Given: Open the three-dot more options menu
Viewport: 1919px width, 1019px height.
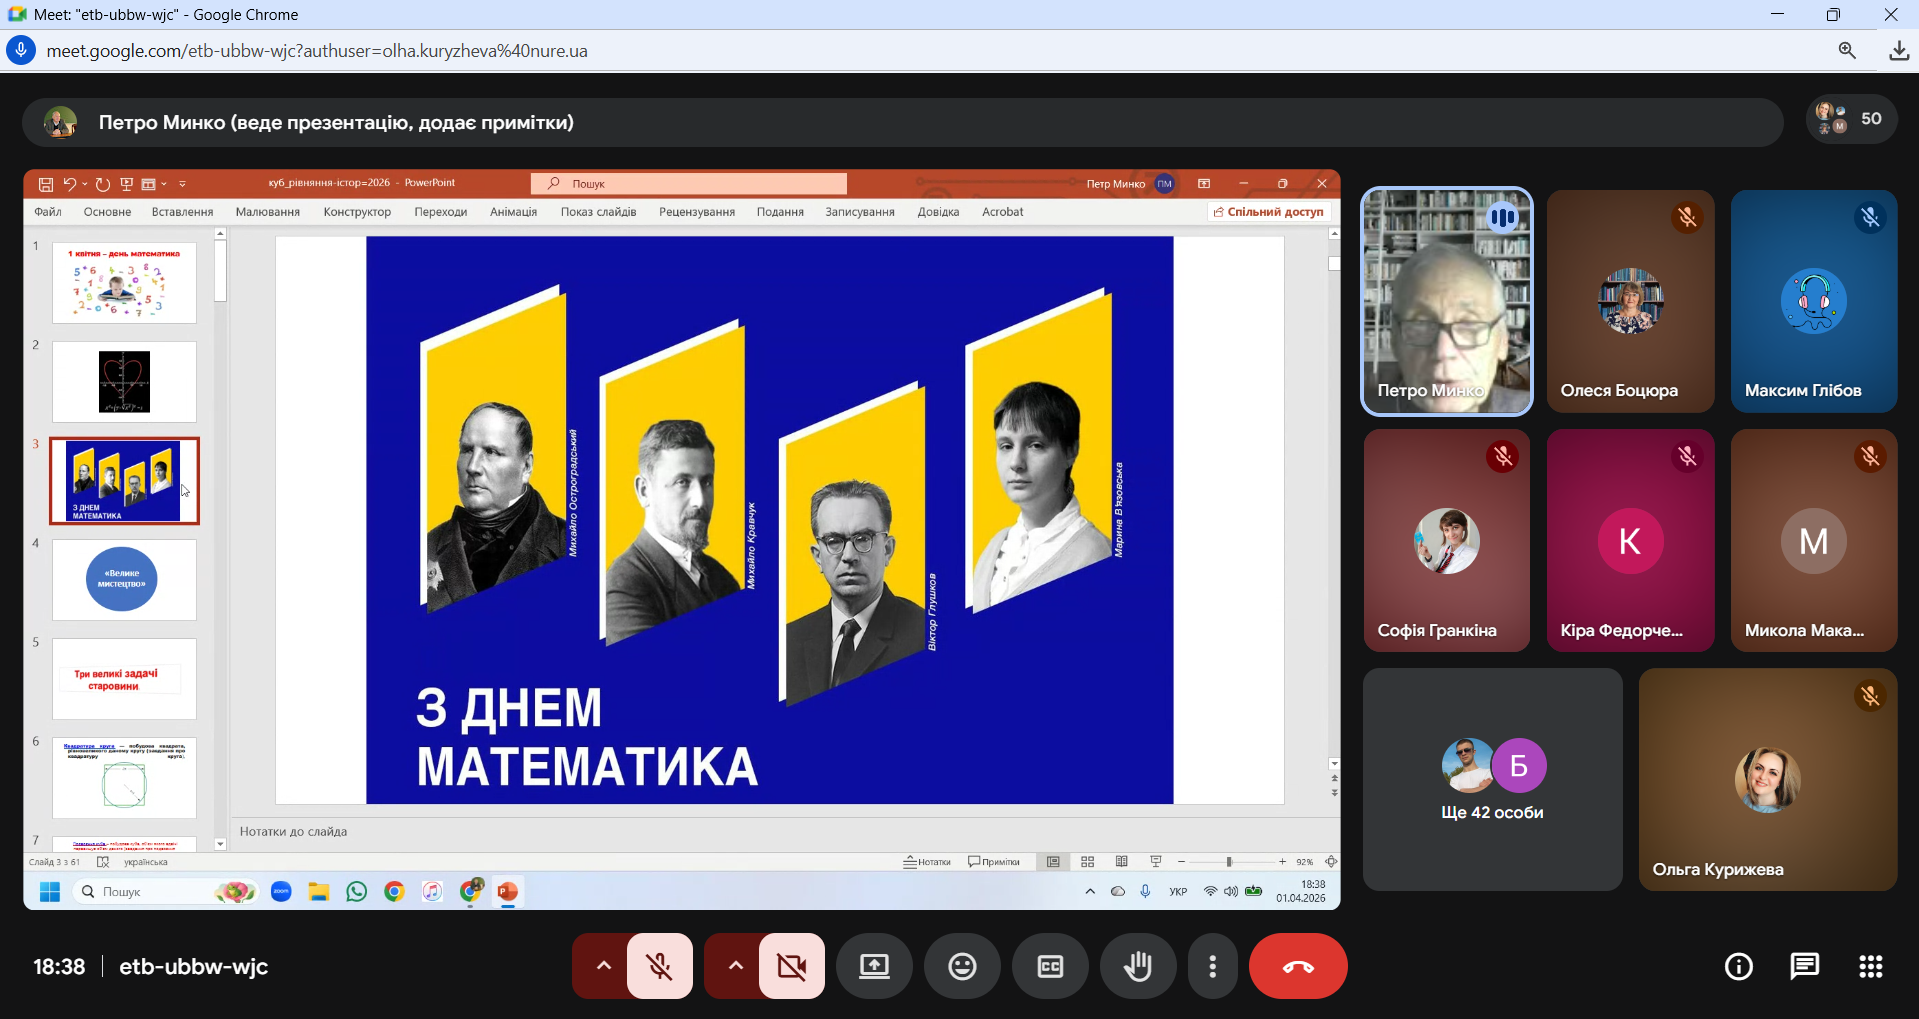Looking at the screenshot, I should [1212, 966].
